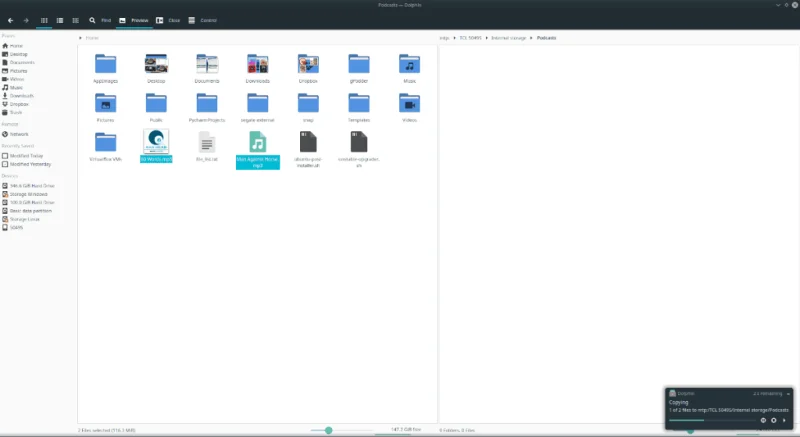
Task: Select the AppImages folder icon
Action: pos(106,64)
